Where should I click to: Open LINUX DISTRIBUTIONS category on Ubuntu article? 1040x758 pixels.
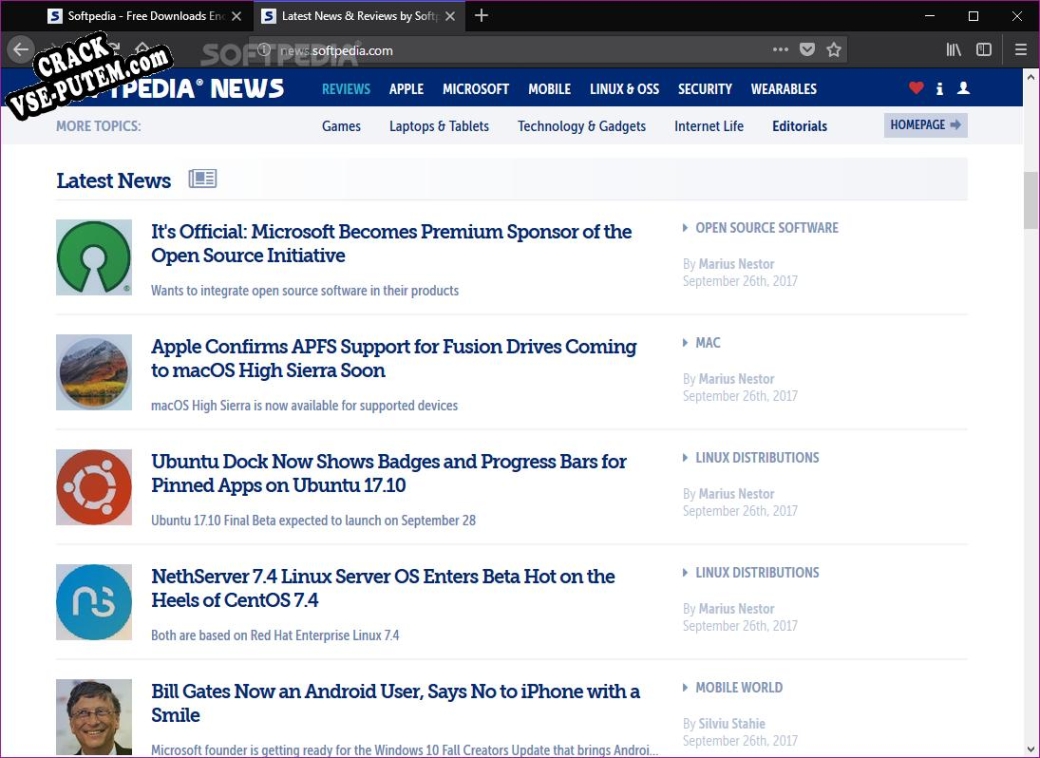click(757, 457)
